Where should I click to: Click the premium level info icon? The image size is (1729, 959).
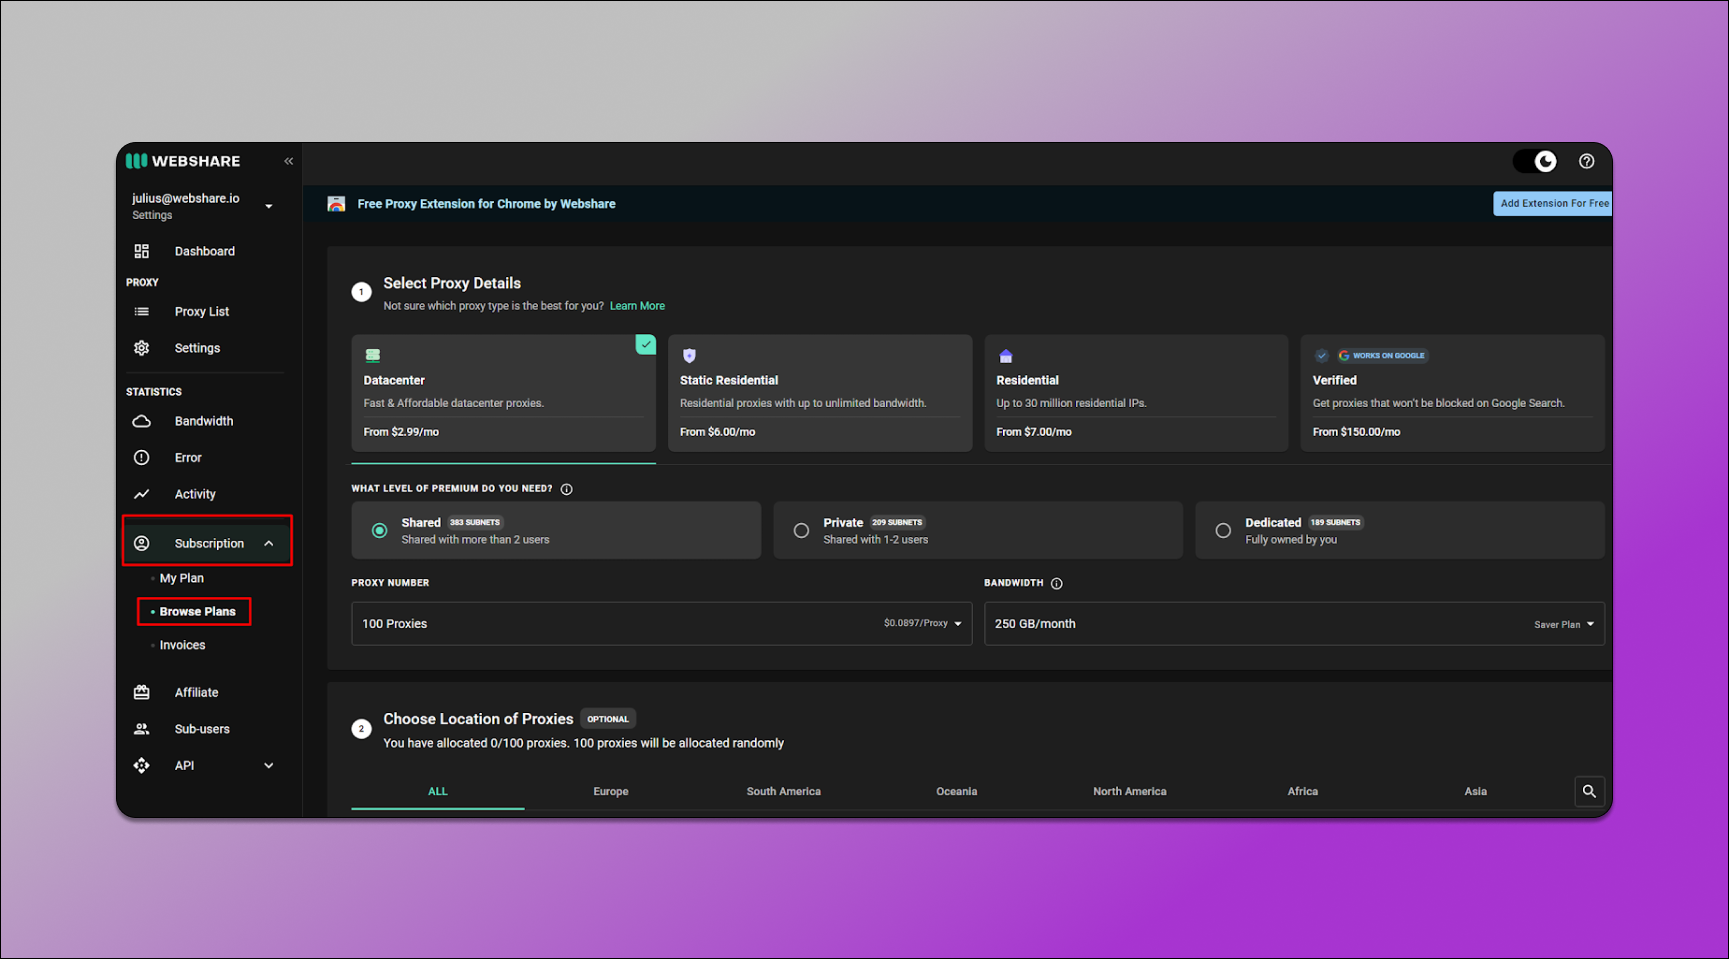tap(567, 489)
